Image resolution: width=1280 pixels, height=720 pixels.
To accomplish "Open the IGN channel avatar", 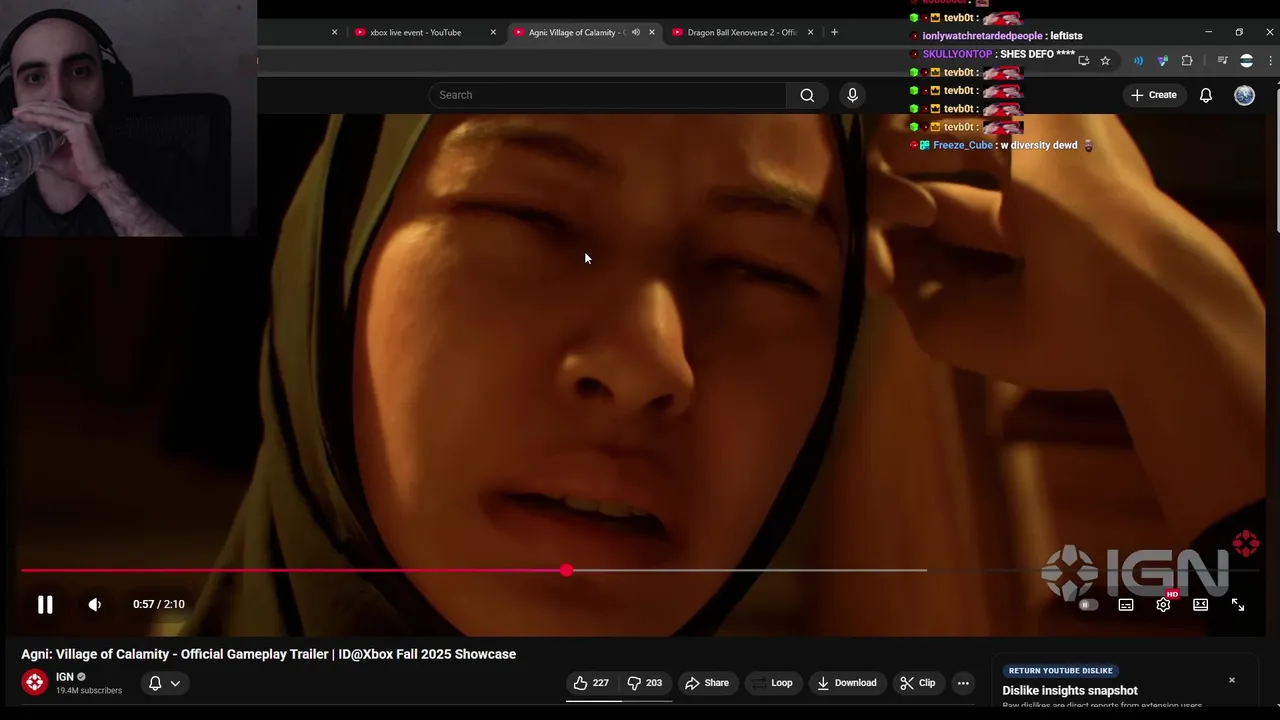I will coord(35,682).
